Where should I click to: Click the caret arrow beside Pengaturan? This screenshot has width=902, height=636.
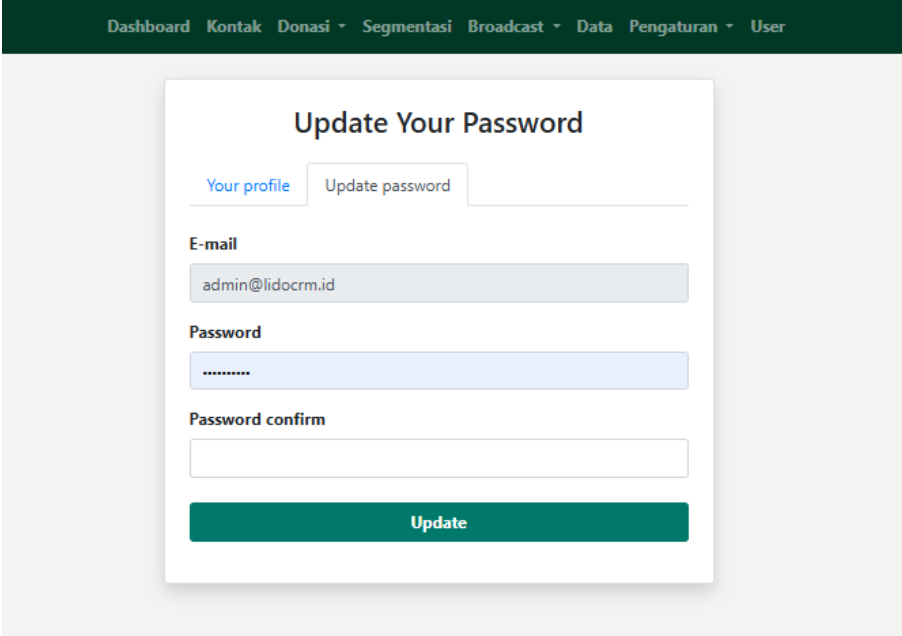point(730,27)
